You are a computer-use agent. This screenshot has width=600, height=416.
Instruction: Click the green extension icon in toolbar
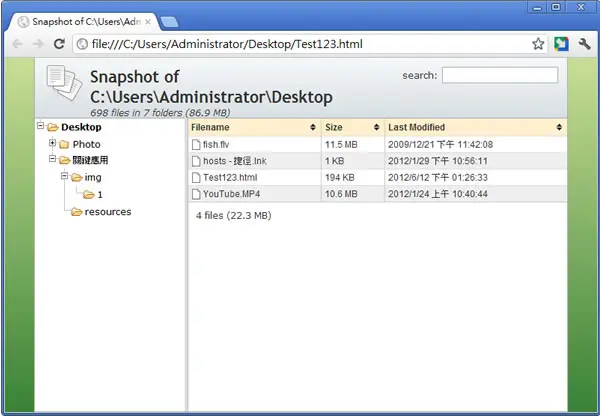[561, 44]
